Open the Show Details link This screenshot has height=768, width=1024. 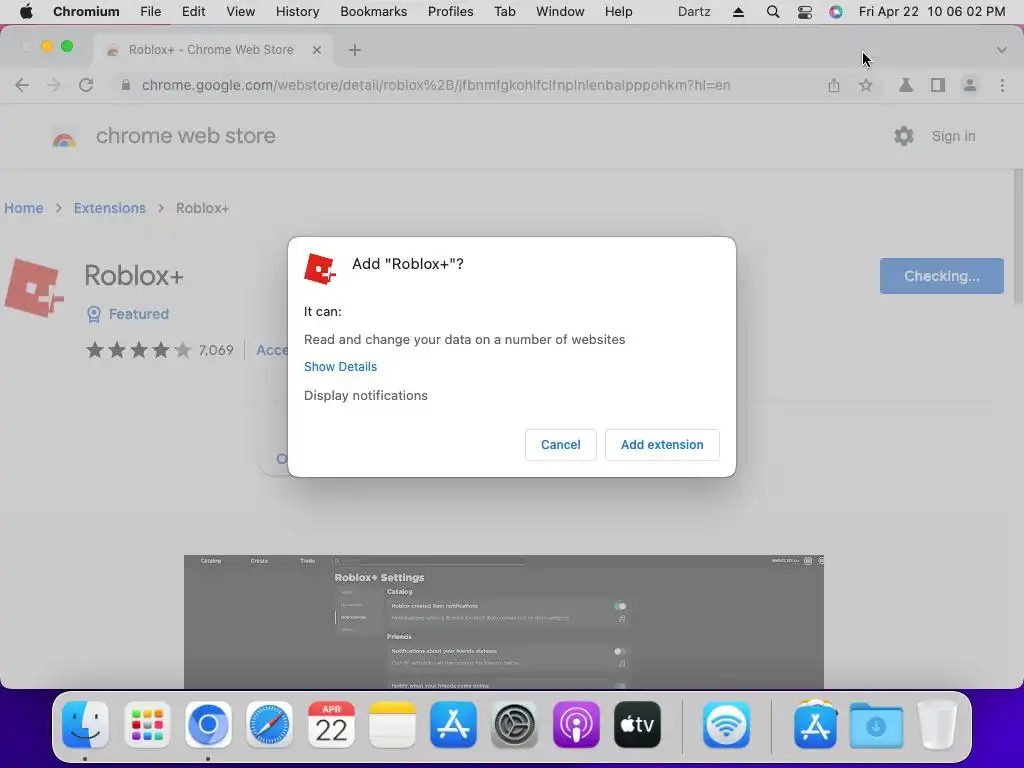coord(340,366)
